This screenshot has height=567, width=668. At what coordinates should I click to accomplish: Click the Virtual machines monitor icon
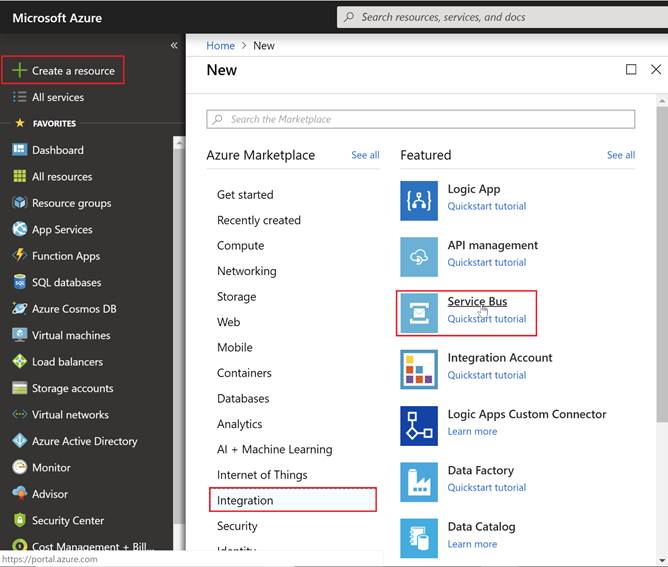tap(19, 335)
